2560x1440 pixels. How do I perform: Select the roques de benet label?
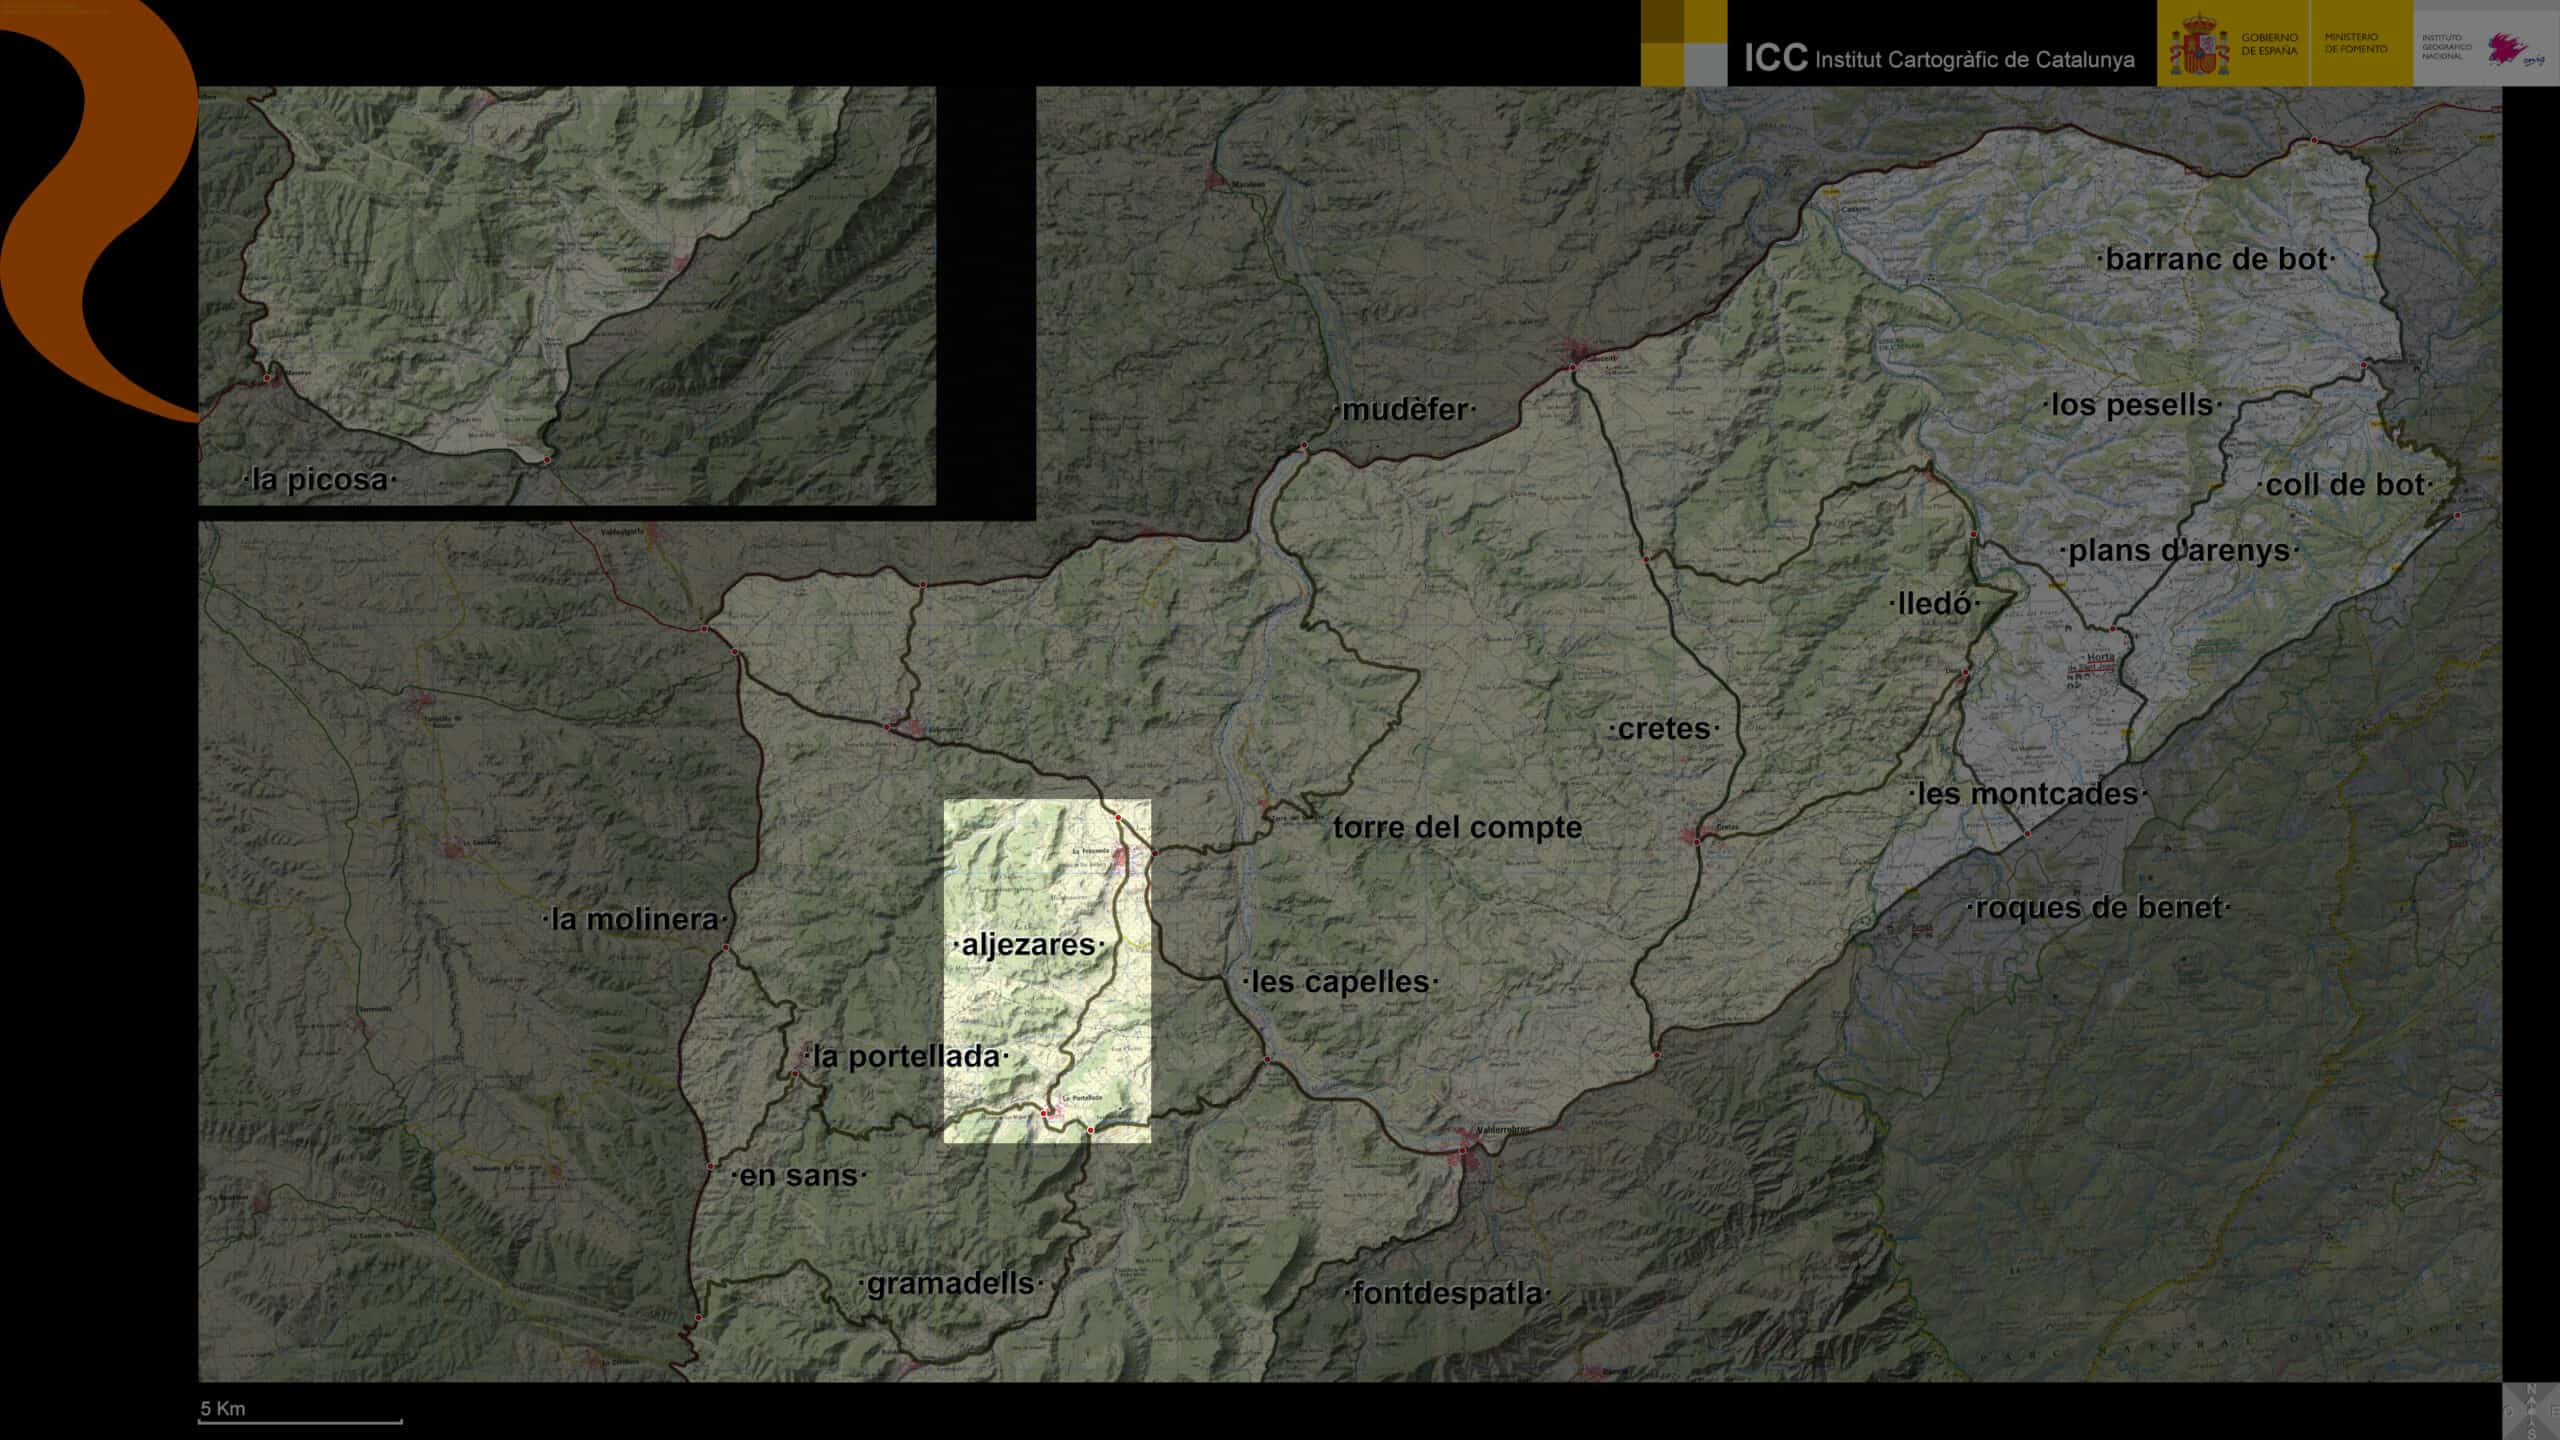2099,908
